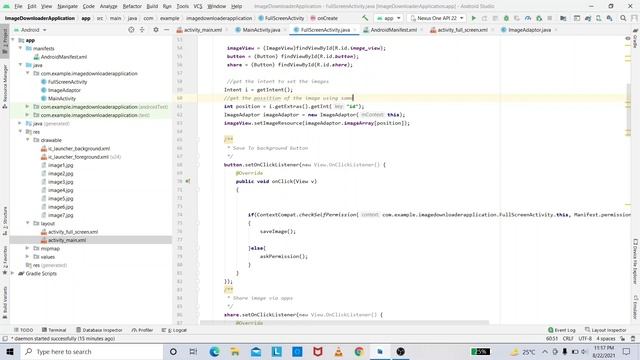This screenshot has width=640, height=360.
Task: Toggle the read-only lock icon in status bar
Action: pos(622,339)
